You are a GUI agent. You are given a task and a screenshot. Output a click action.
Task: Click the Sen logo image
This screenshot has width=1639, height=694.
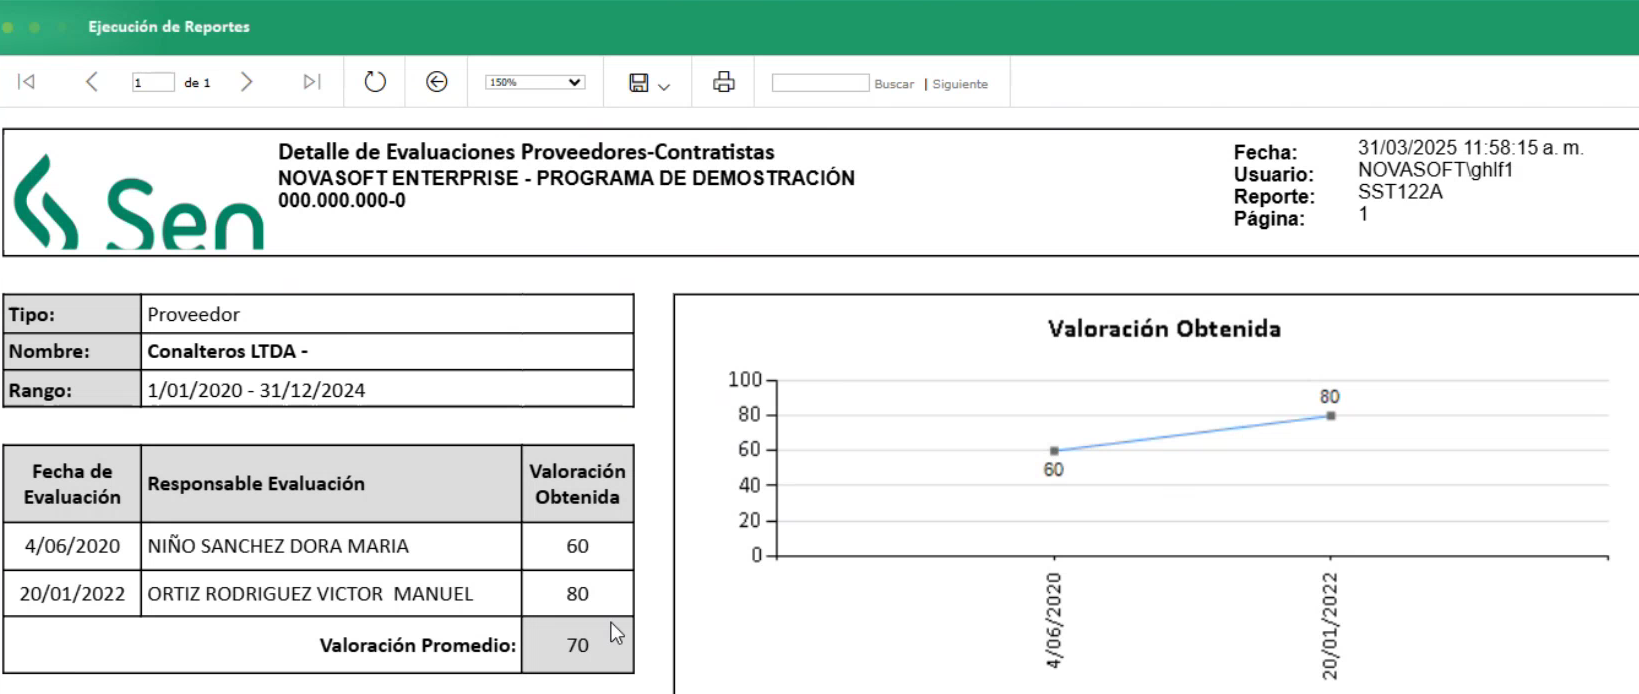(139, 200)
